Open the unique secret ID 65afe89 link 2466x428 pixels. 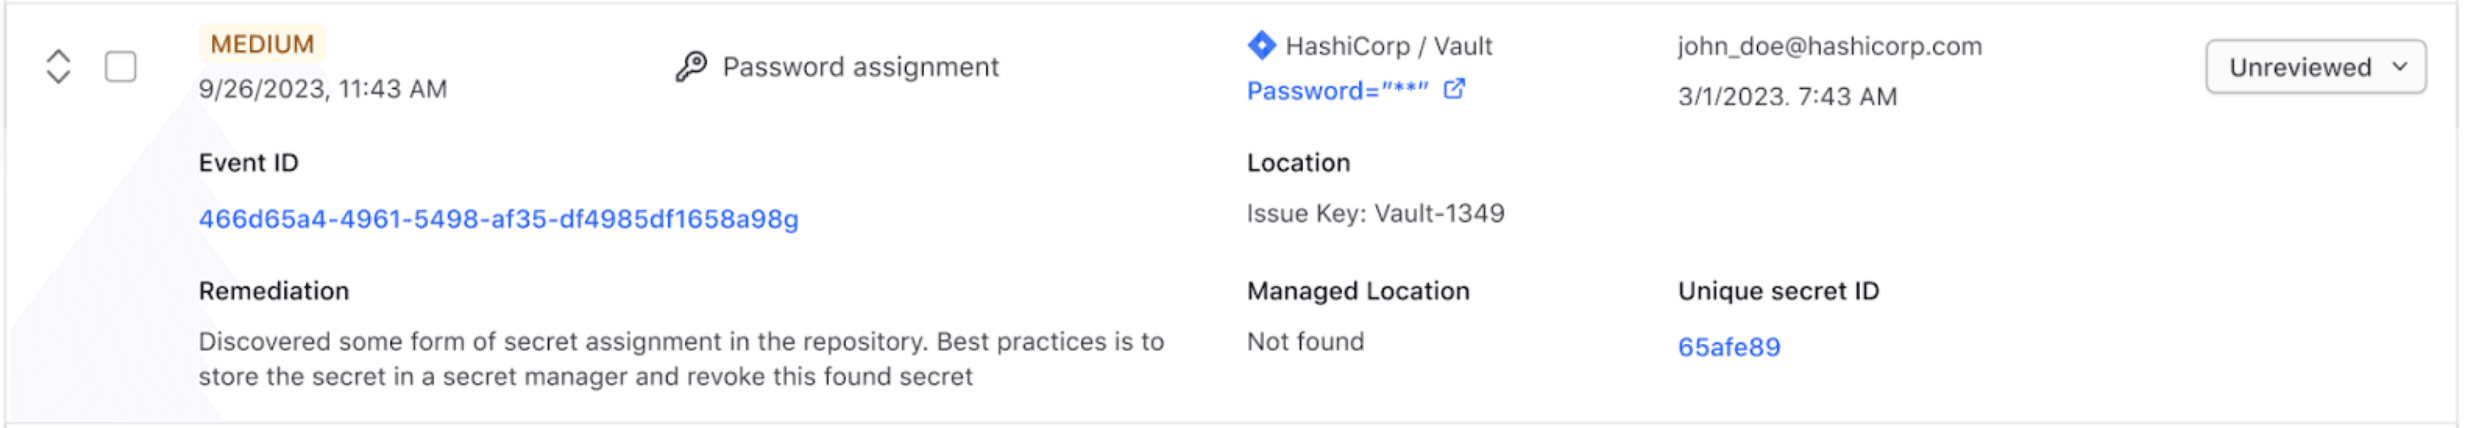[1728, 347]
